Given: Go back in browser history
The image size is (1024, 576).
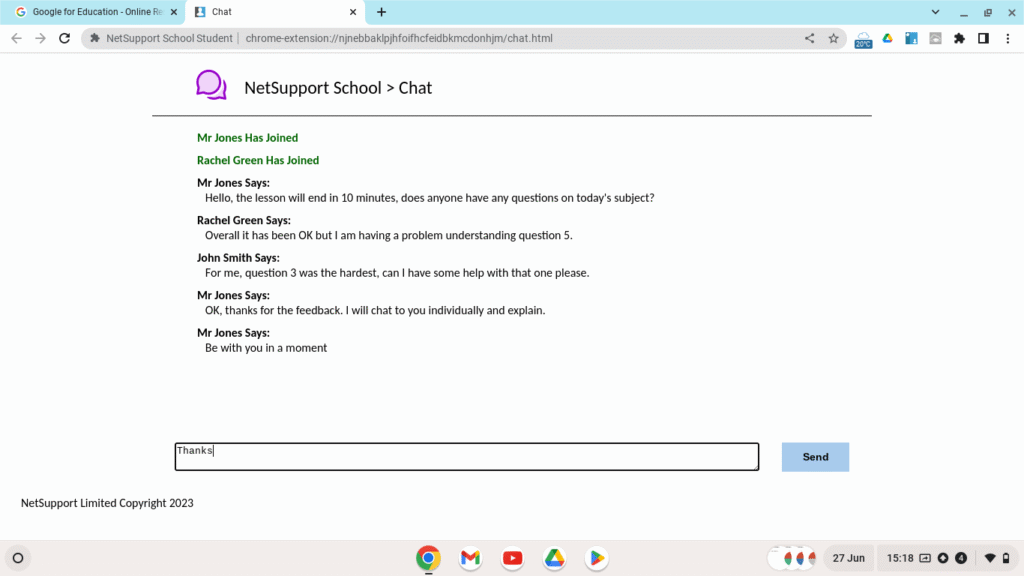Looking at the screenshot, I should (16, 39).
